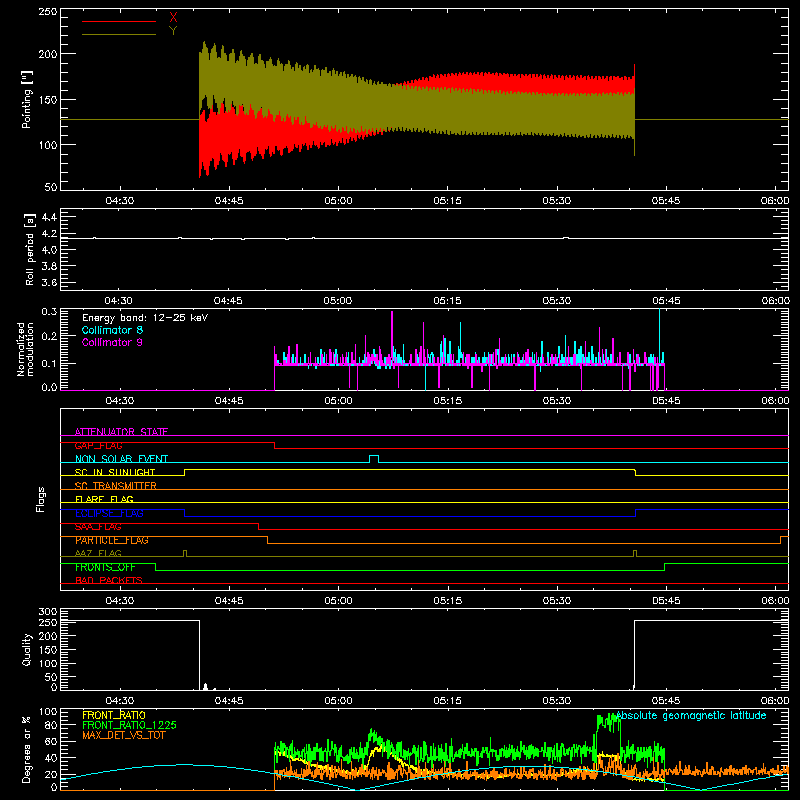Click the NON_SOLAR_EVENT pulse near 05:05

[374, 458]
